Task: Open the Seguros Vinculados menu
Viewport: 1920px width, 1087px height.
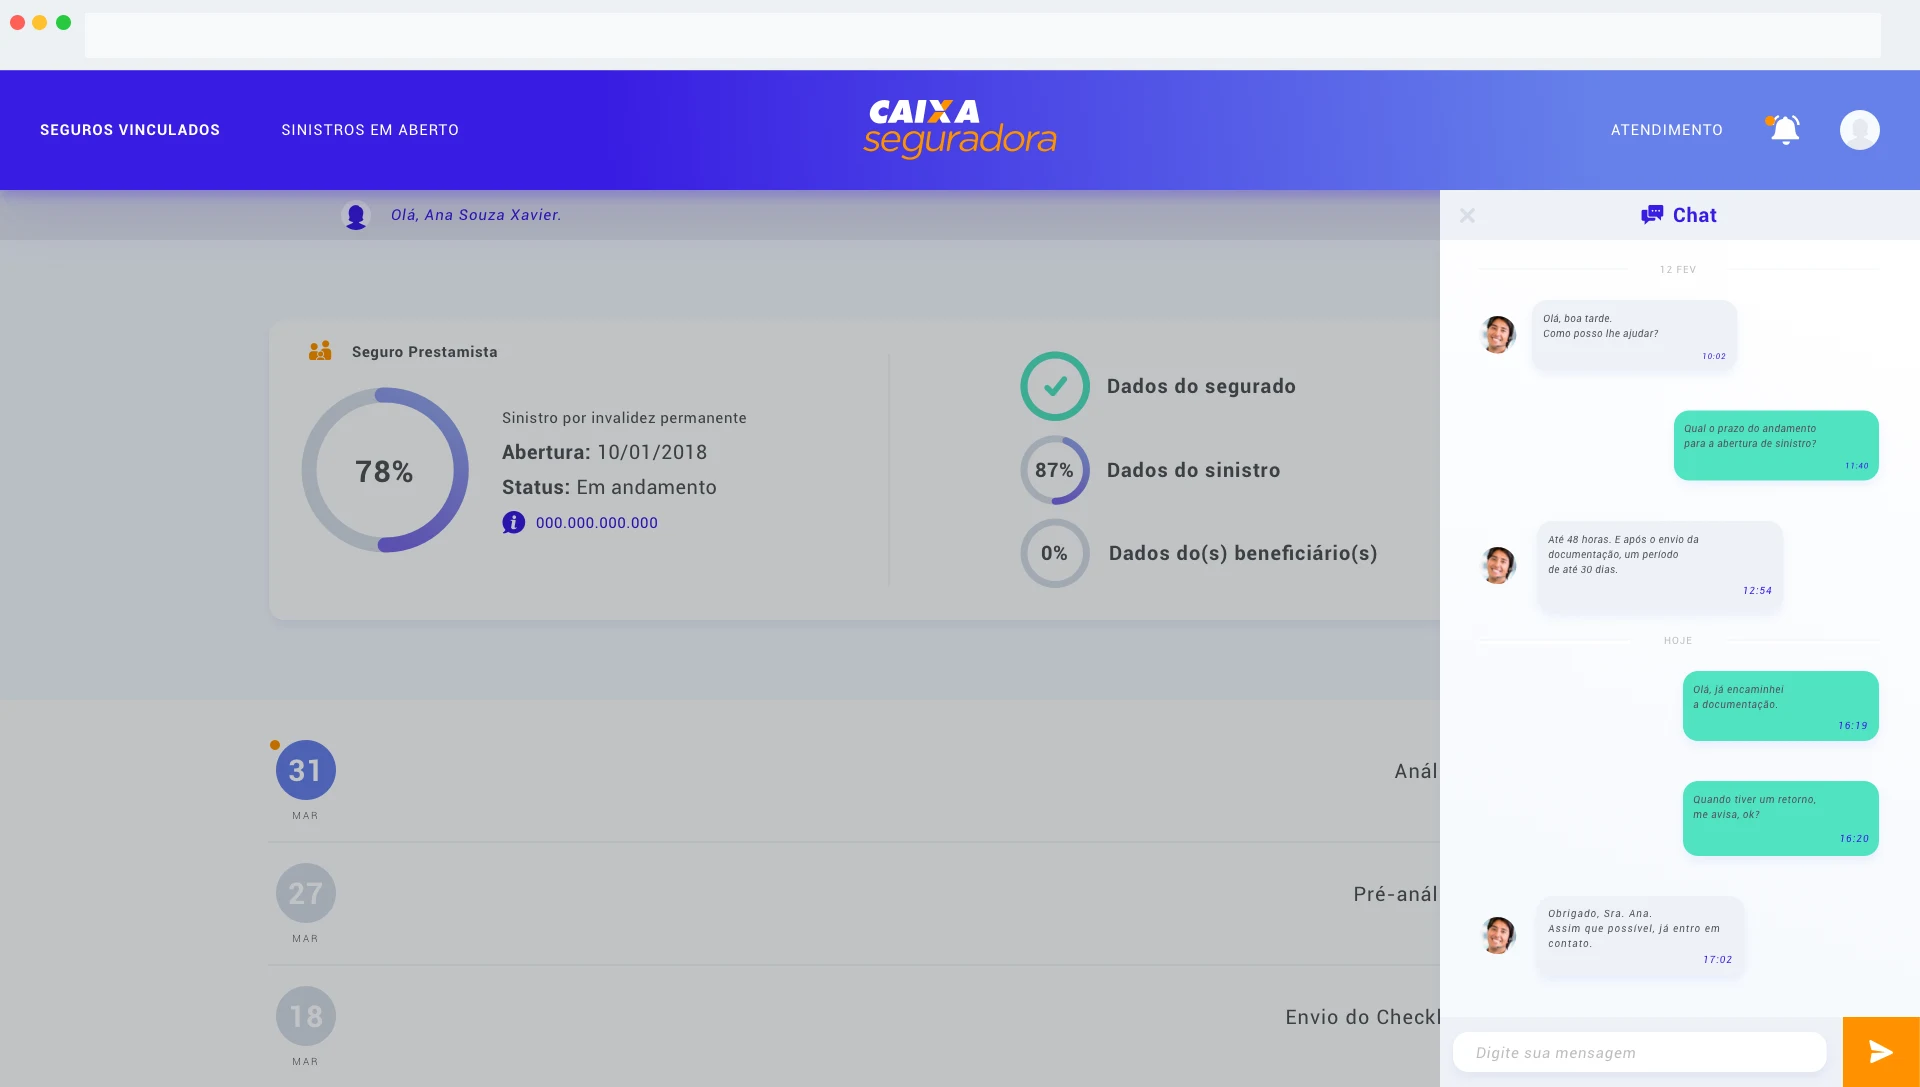Action: click(130, 130)
